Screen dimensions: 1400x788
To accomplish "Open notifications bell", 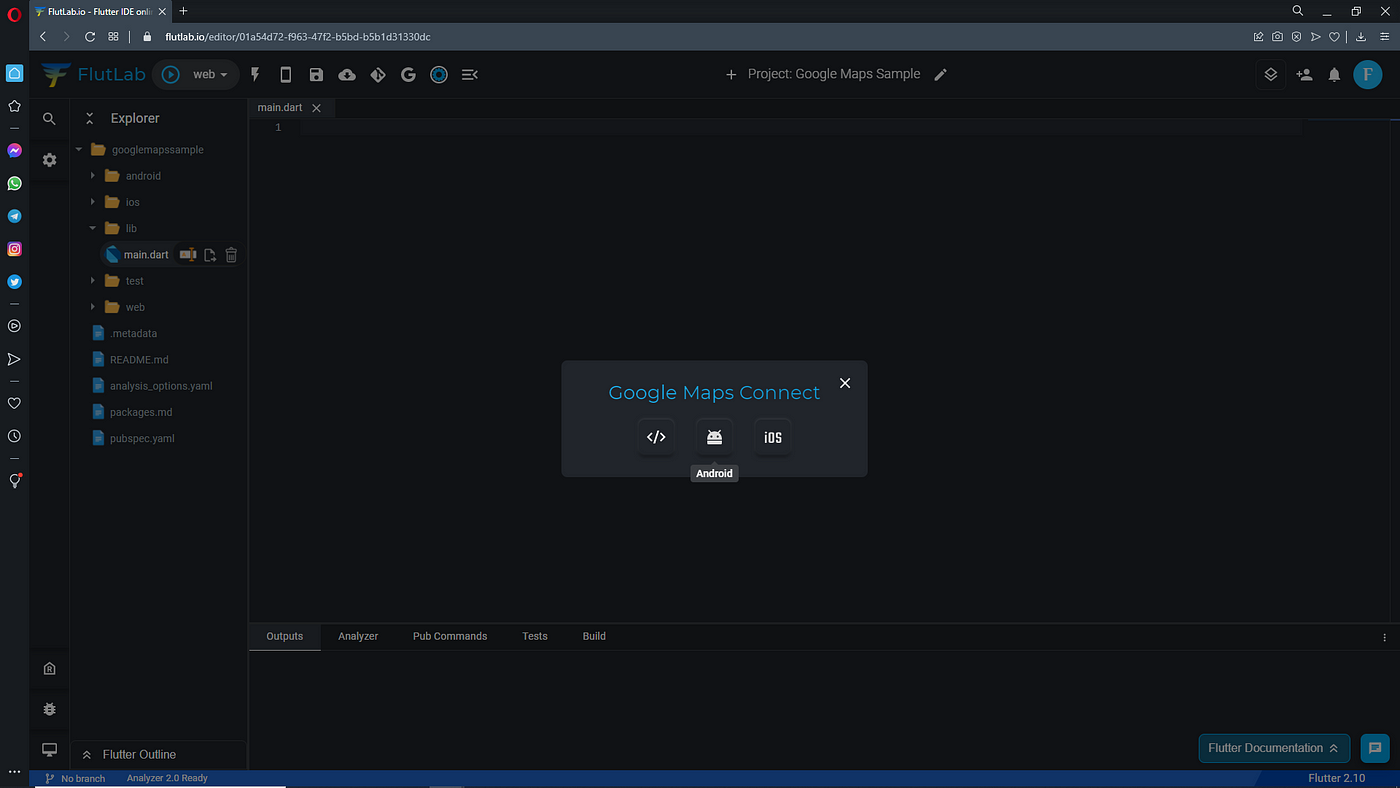I will pos(1334,74).
